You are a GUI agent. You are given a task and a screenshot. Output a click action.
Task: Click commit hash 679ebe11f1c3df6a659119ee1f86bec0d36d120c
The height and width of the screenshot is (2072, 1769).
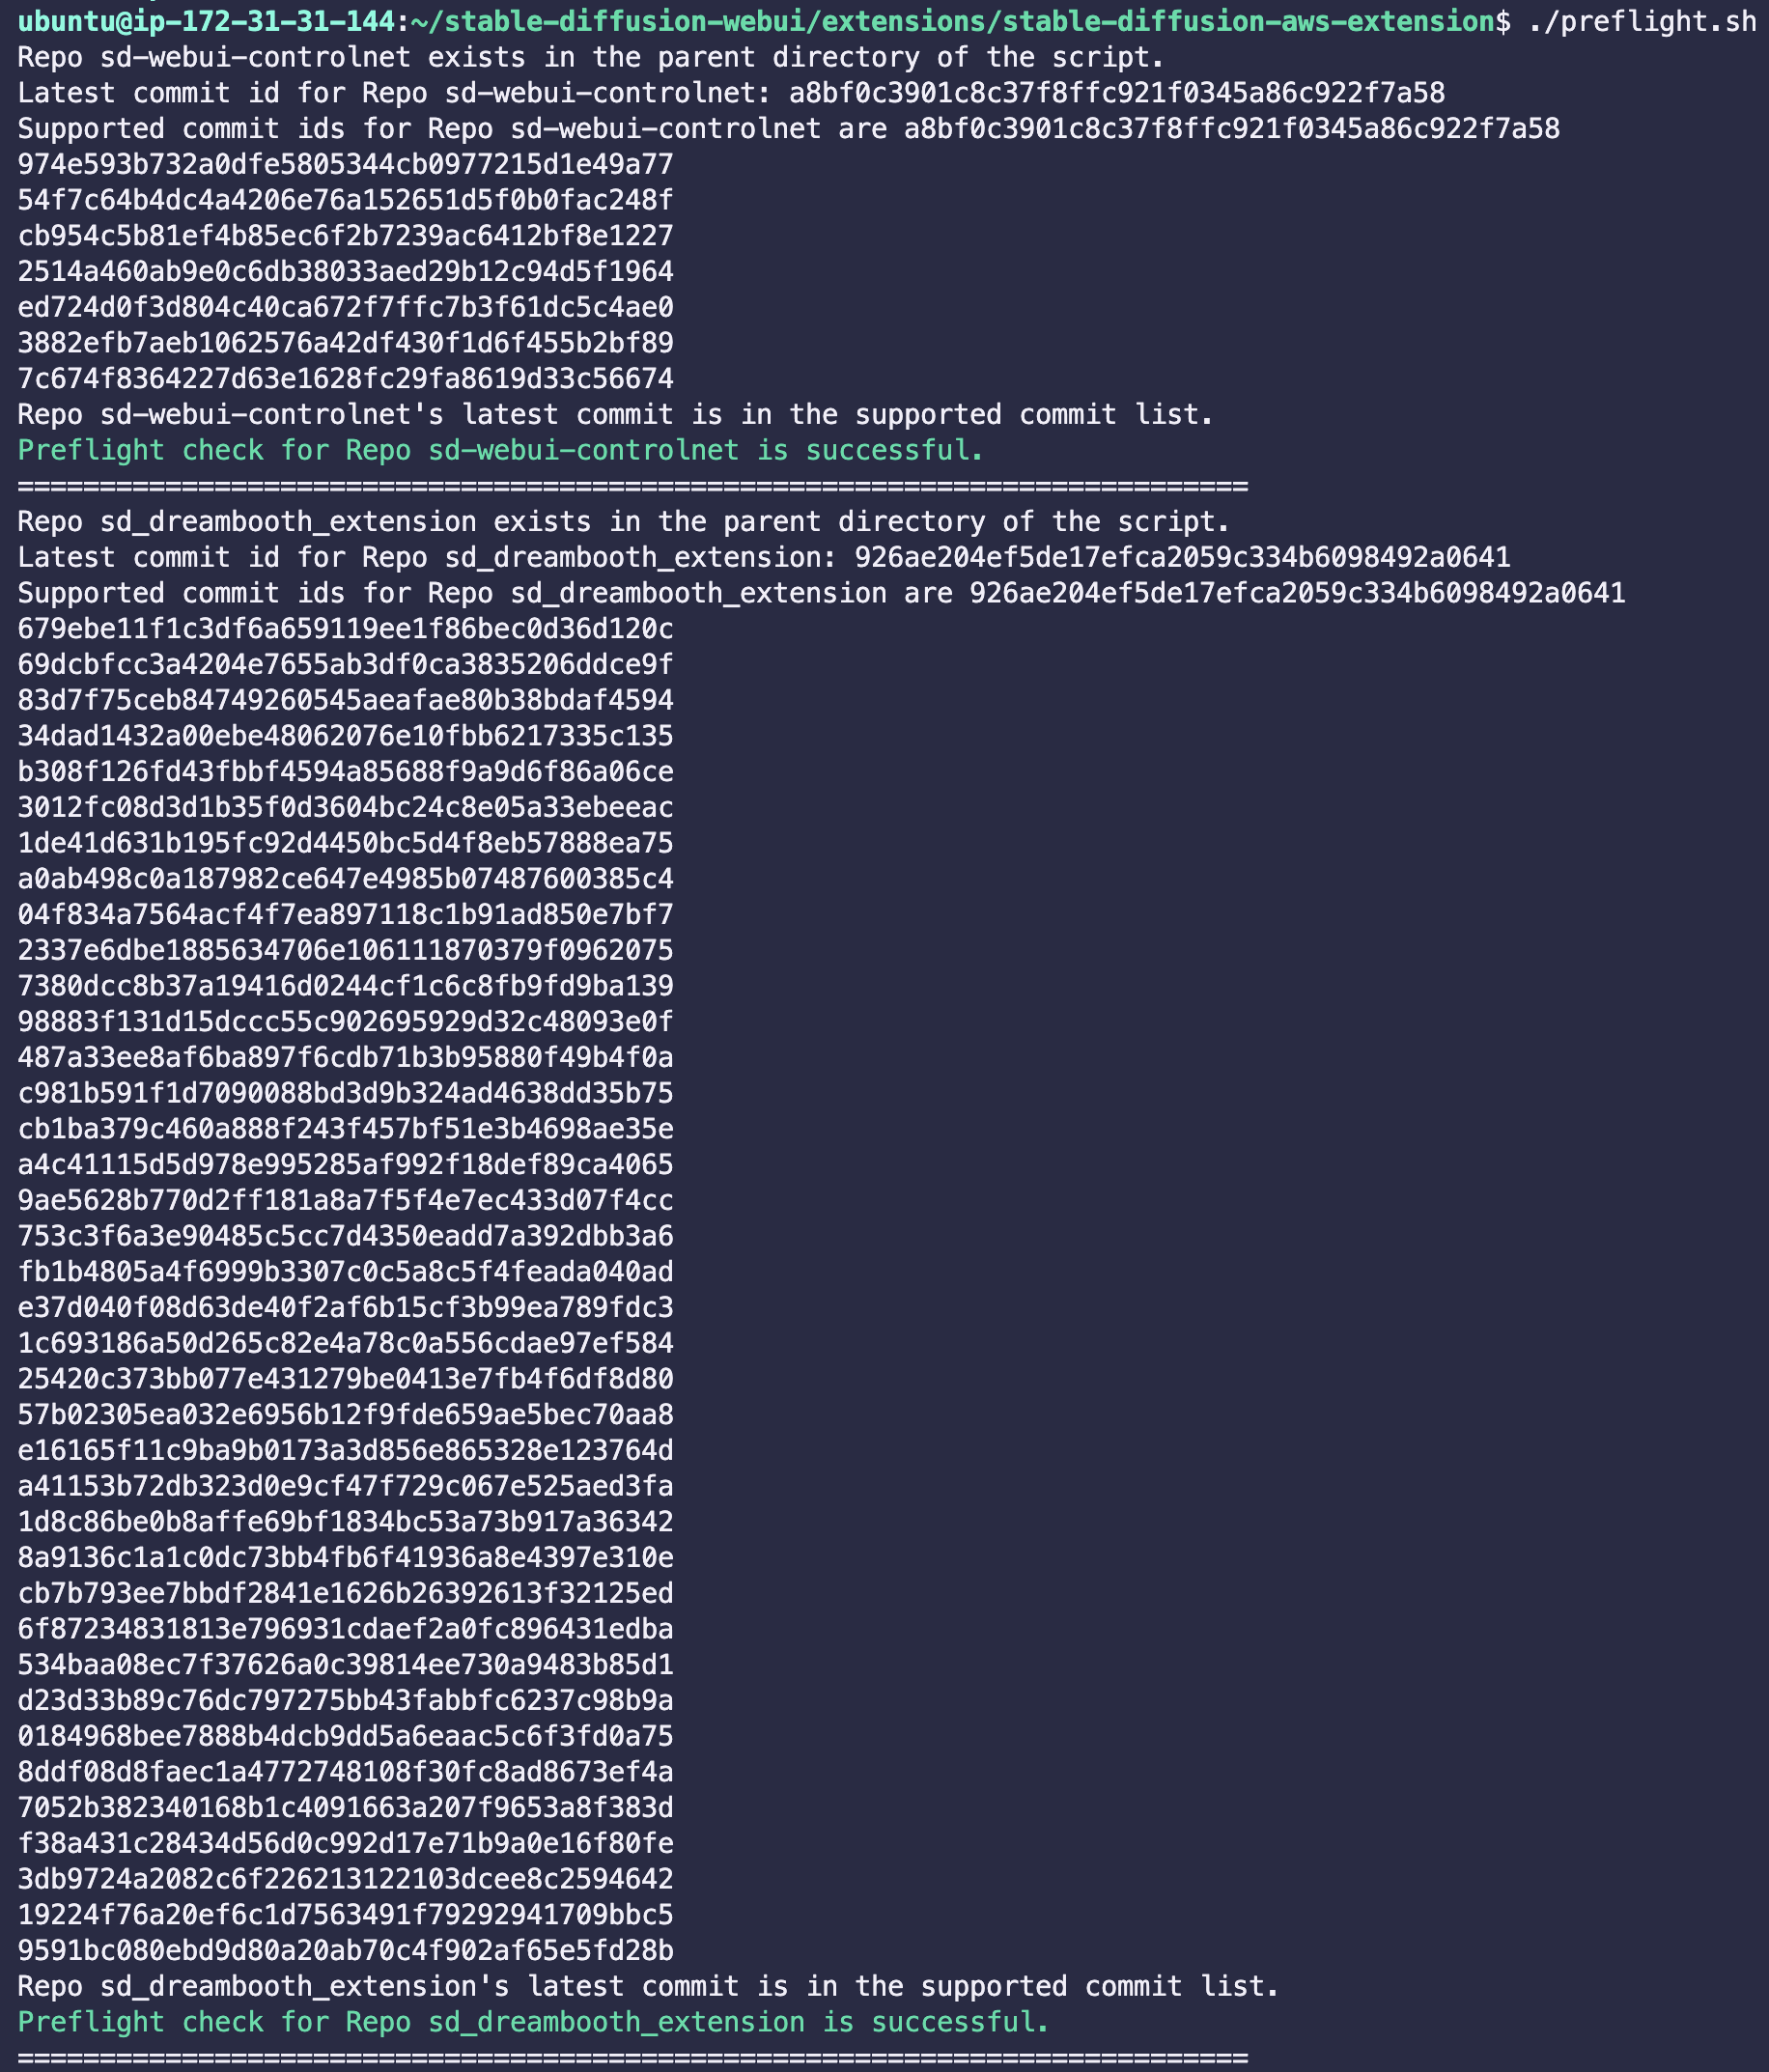346,629
